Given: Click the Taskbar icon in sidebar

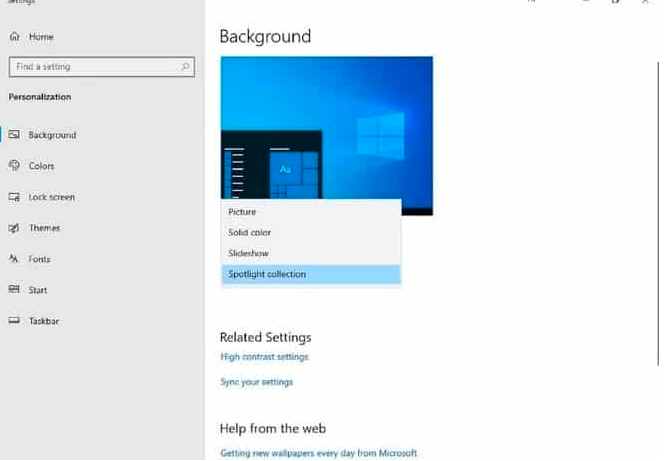Looking at the screenshot, I should point(14,321).
